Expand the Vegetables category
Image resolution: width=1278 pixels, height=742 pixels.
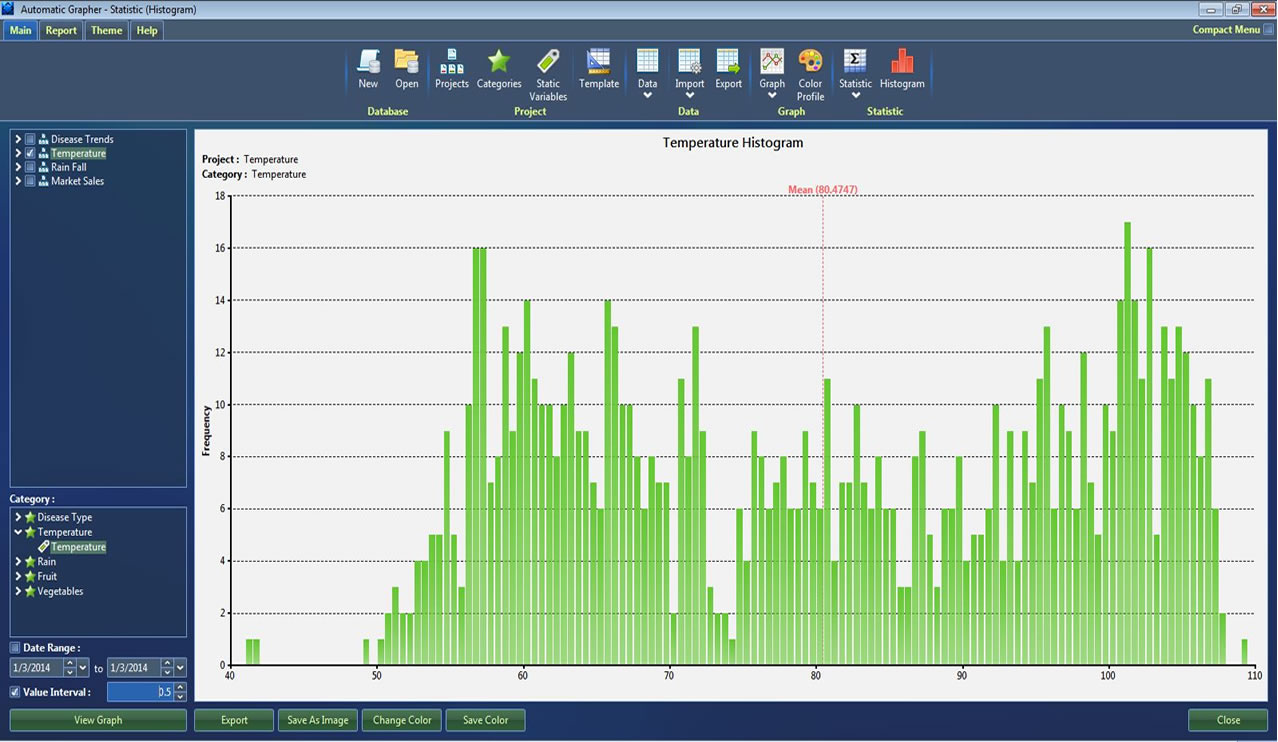point(18,591)
